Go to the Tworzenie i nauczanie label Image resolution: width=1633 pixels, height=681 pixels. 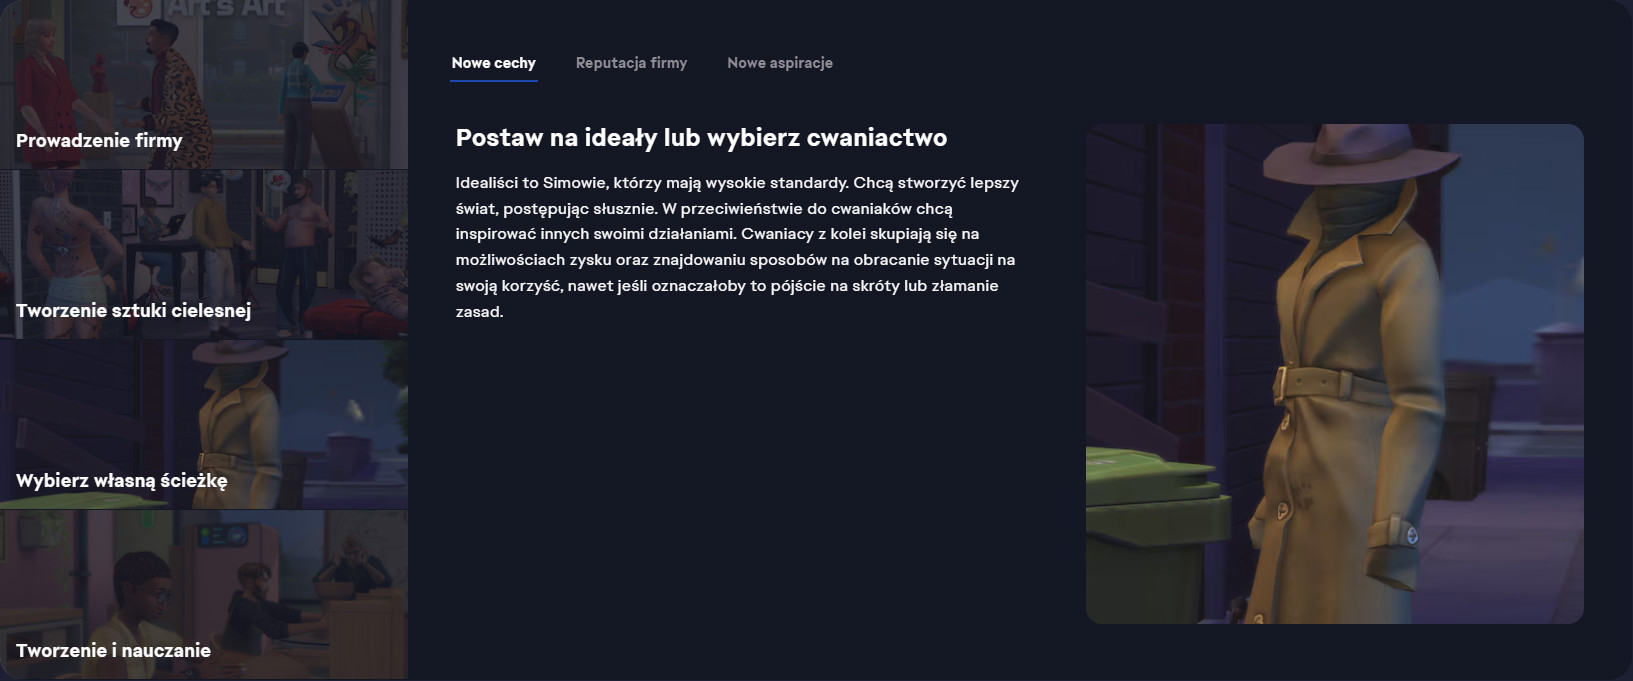point(113,651)
